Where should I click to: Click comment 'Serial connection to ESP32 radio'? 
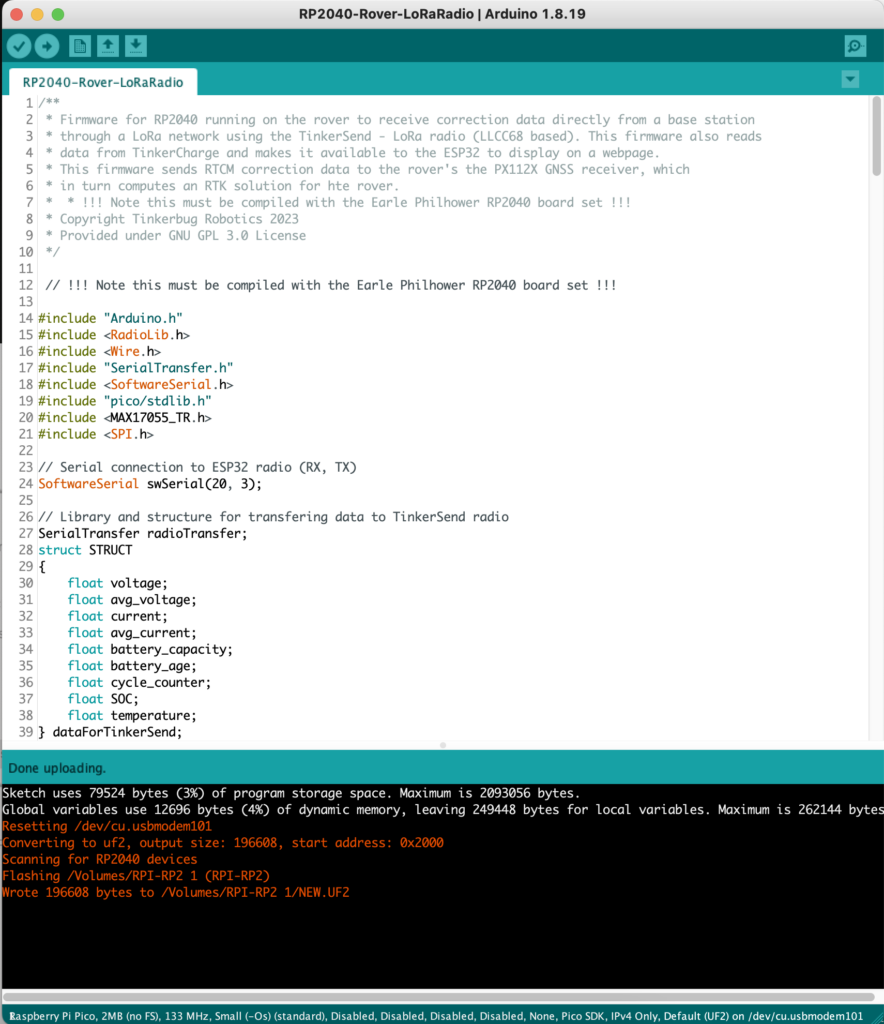pos(197,468)
